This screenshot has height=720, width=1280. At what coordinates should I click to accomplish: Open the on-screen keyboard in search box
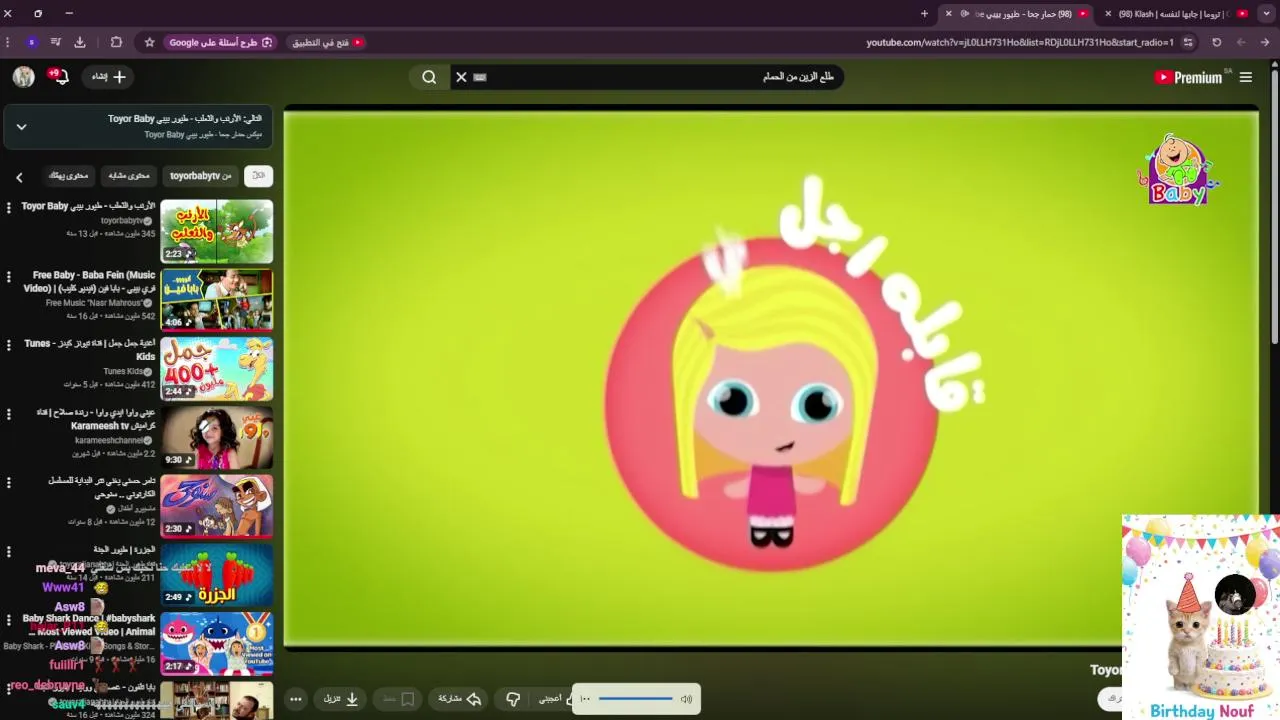480,77
